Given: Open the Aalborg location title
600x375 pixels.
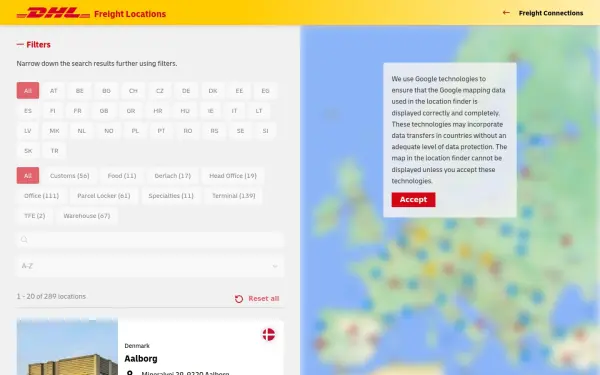Looking at the screenshot, I should (141, 359).
